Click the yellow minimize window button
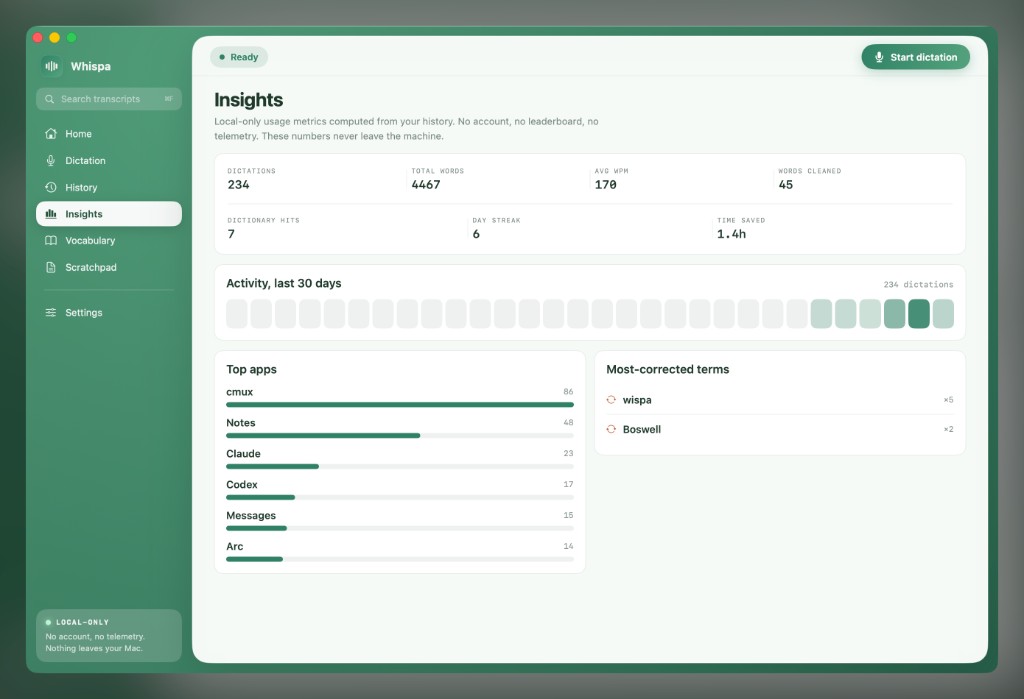Image resolution: width=1024 pixels, height=699 pixels. coord(54,37)
